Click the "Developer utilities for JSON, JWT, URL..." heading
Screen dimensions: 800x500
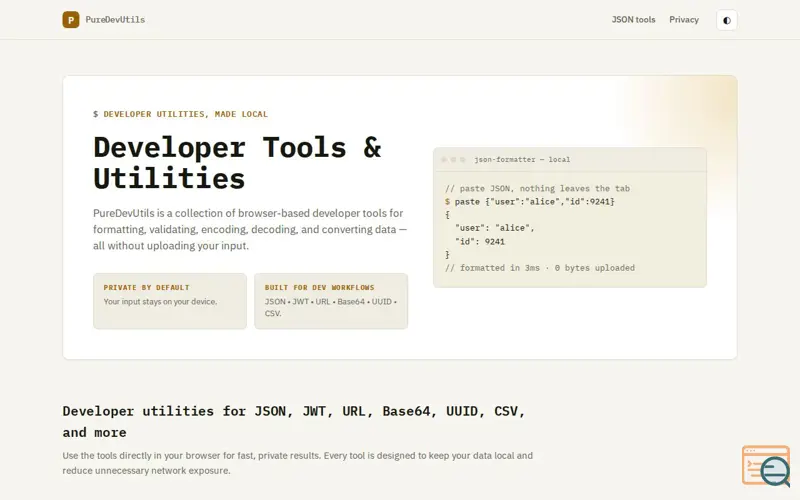tap(294, 421)
